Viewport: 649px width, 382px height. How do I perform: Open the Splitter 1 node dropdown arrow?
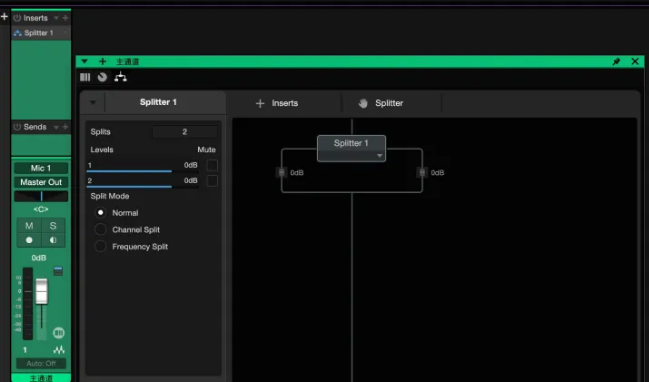[379, 156]
